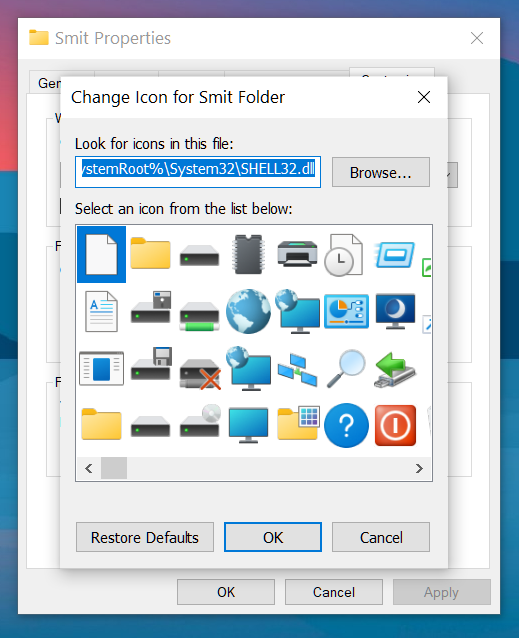Select the networked computers icon

[x=297, y=370]
